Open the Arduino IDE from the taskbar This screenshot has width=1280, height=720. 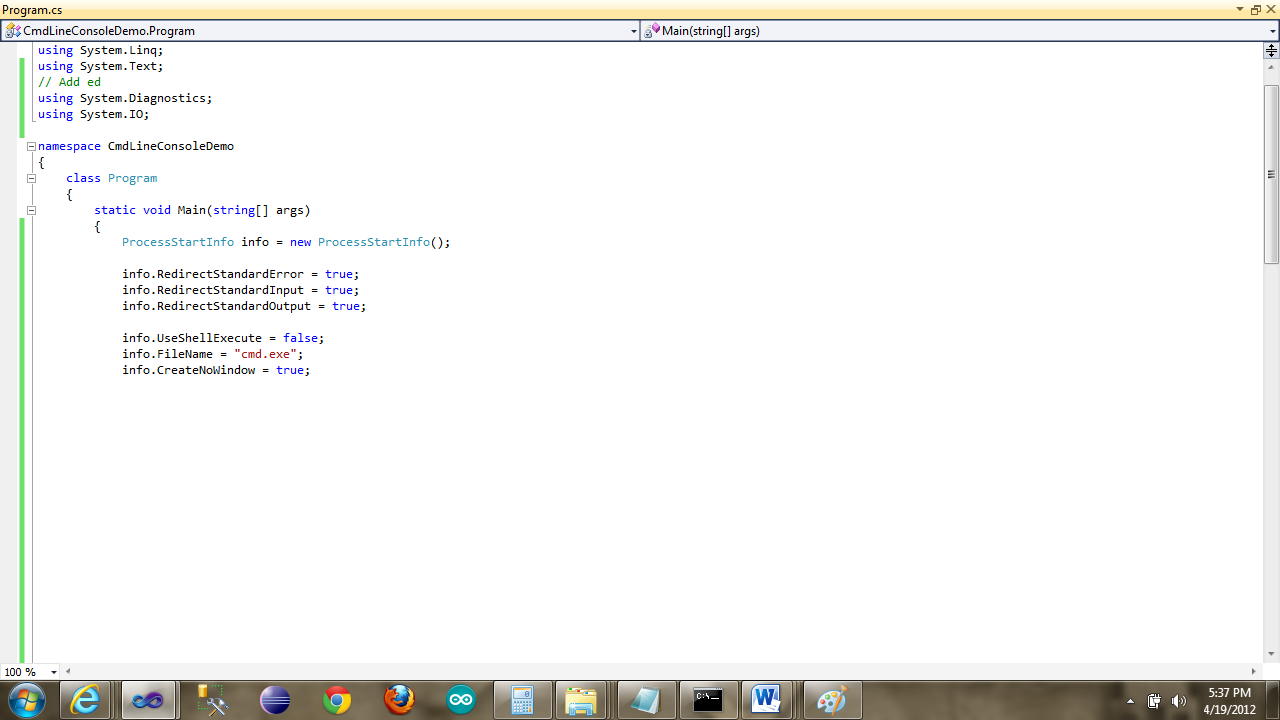click(460, 700)
